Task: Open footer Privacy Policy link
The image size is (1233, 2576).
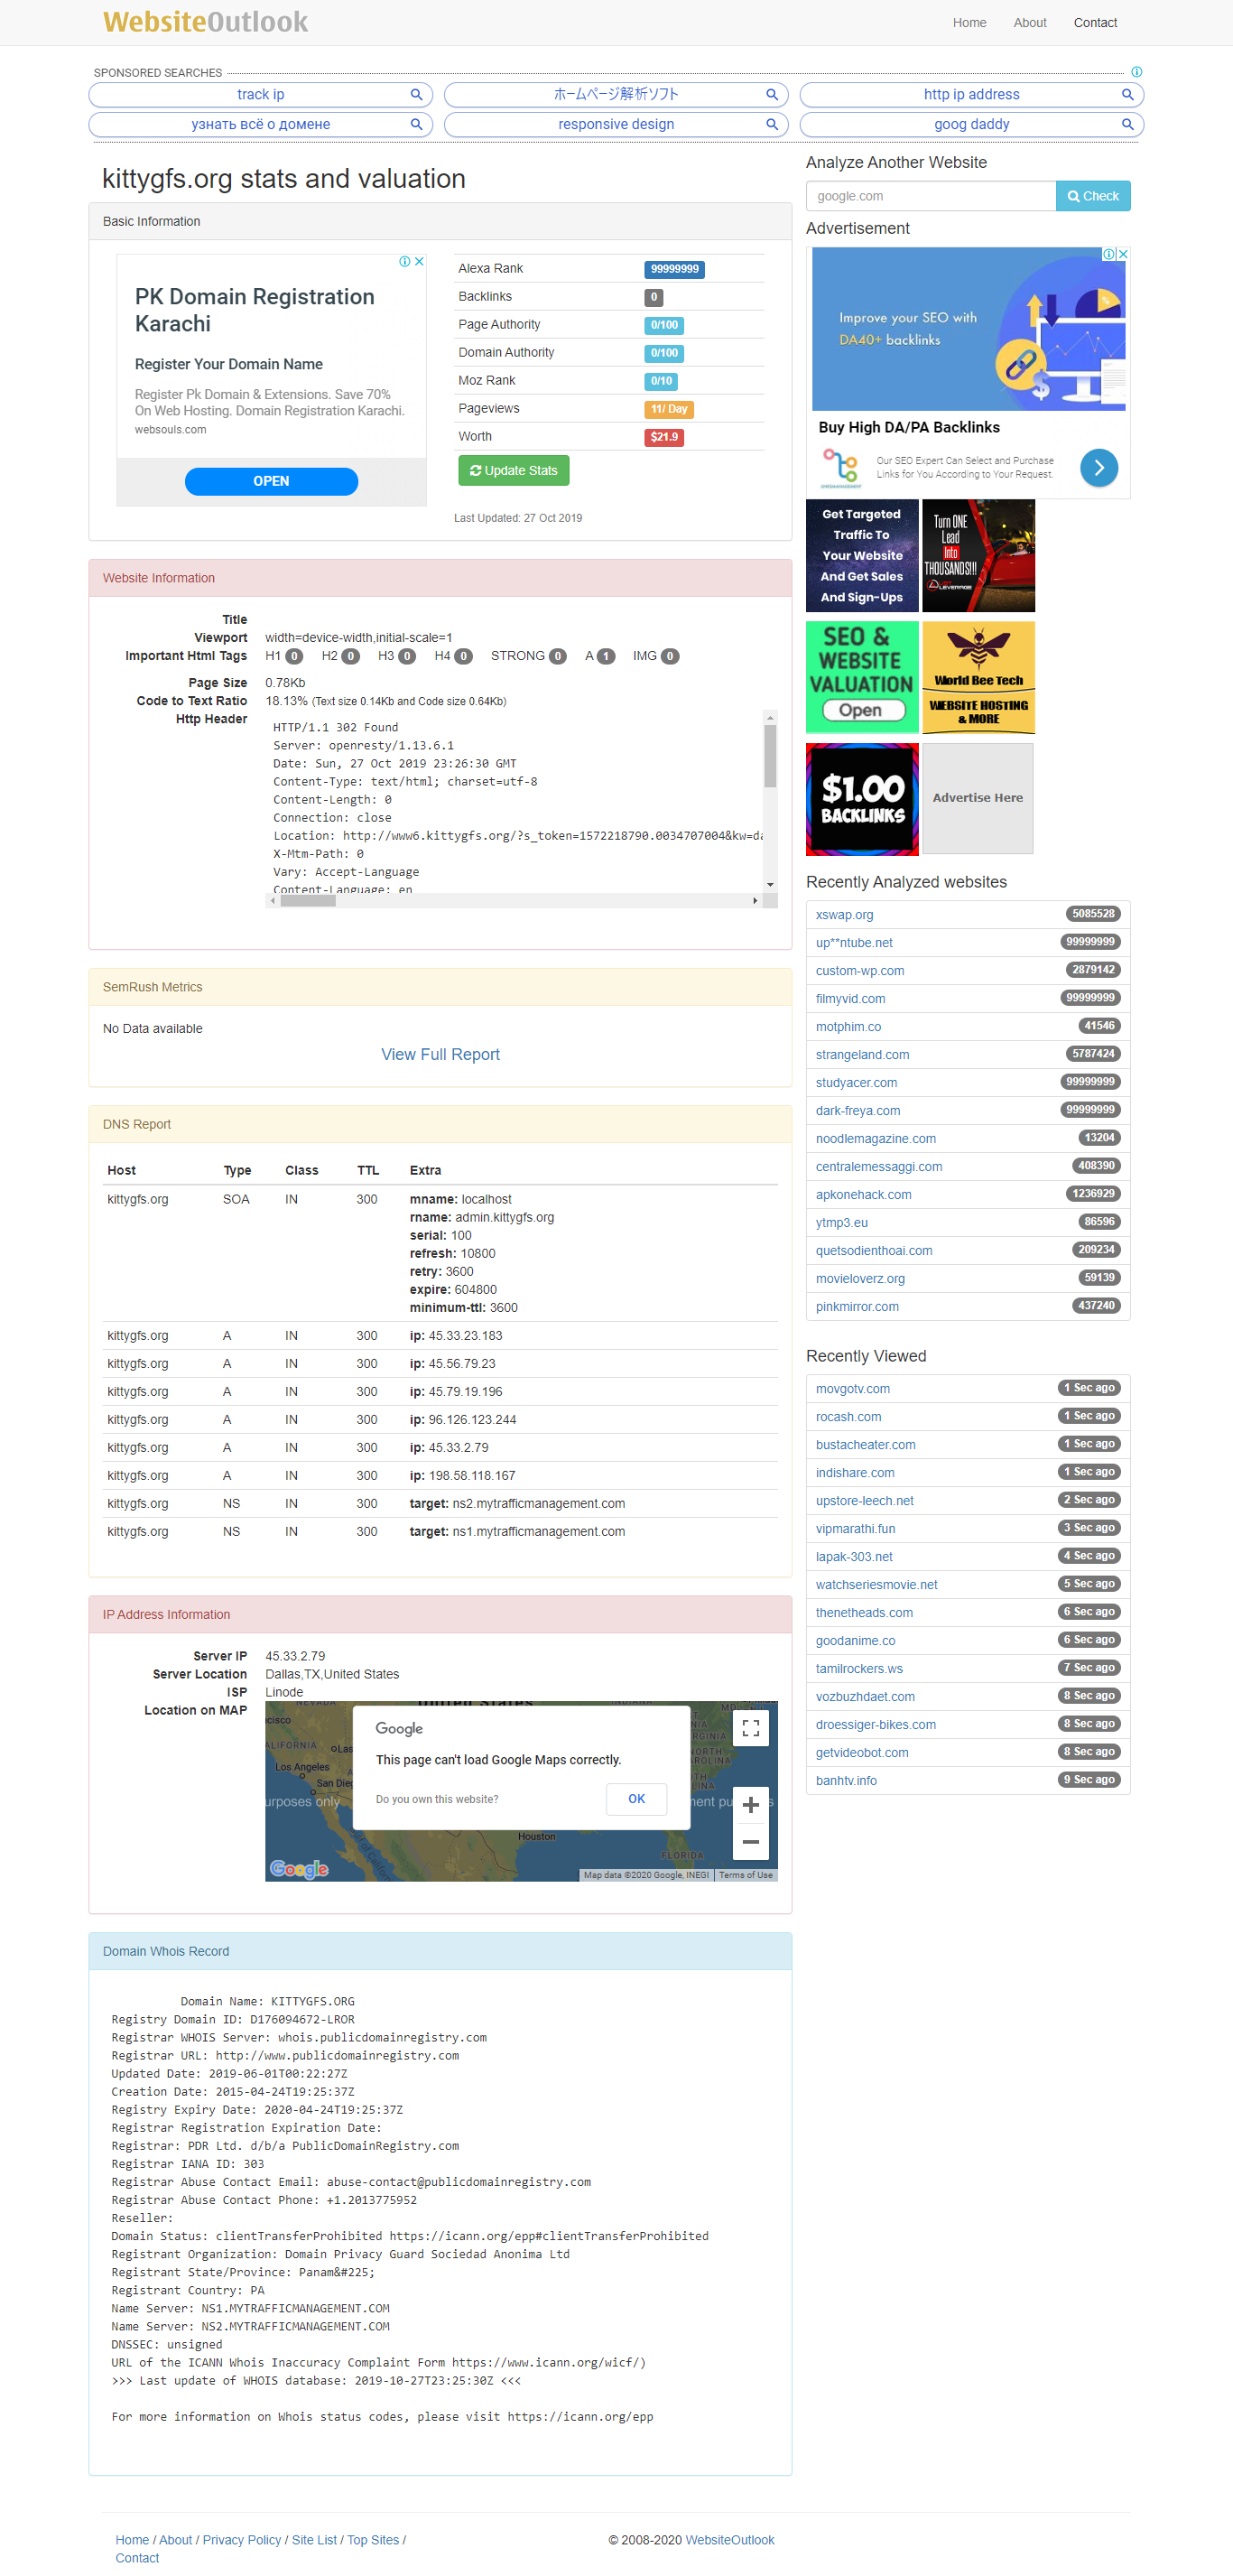Action: pyautogui.click(x=241, y=2540)
